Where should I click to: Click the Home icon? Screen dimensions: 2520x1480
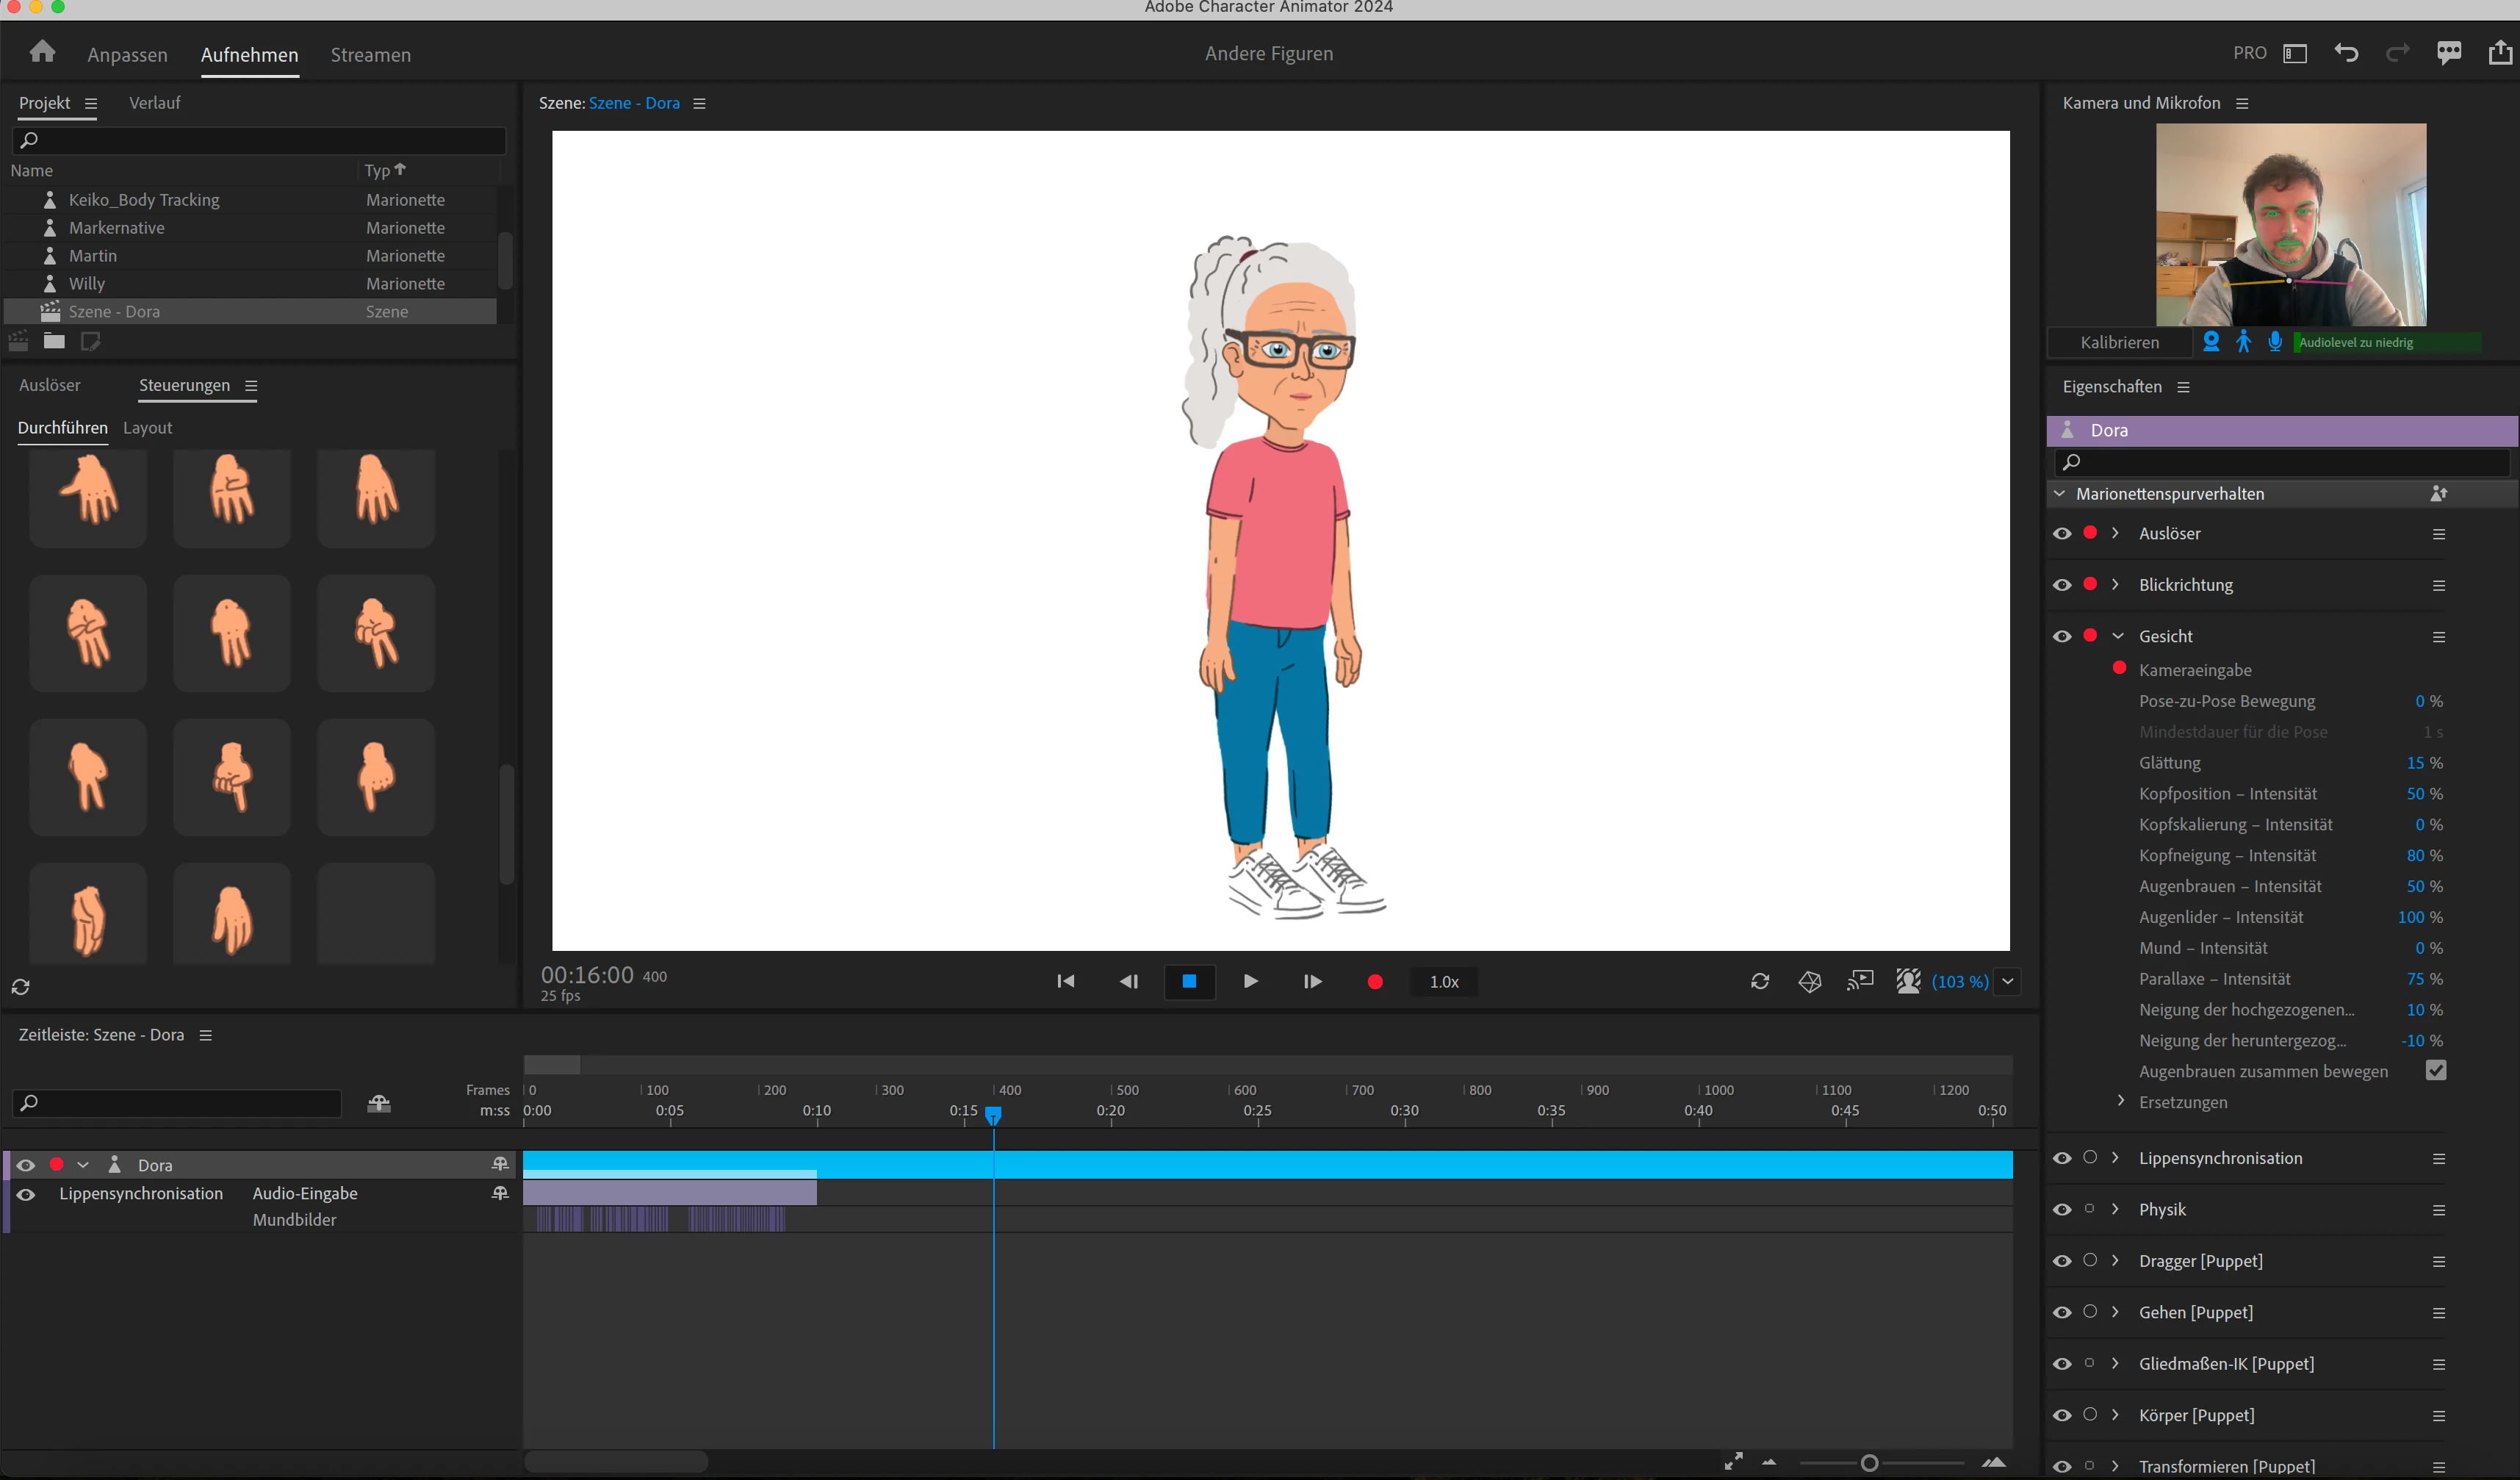(42, 52)
